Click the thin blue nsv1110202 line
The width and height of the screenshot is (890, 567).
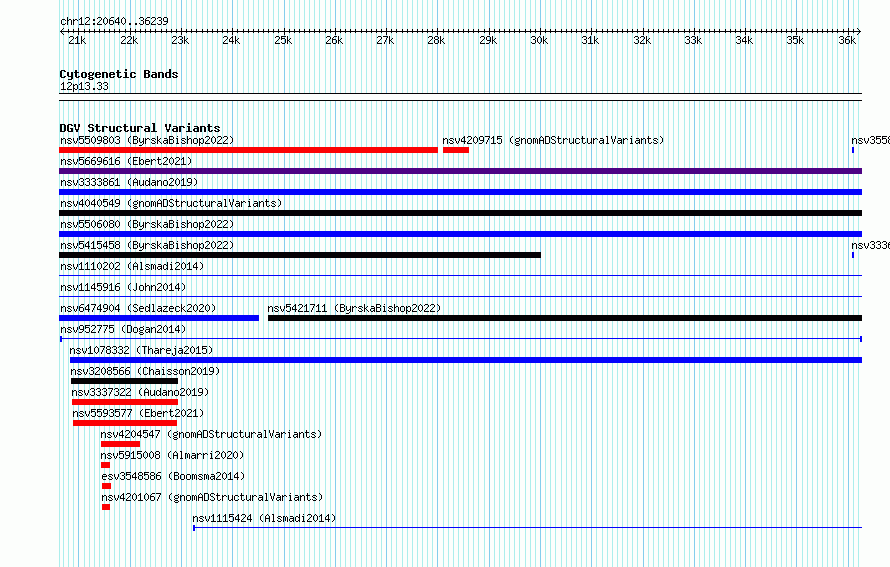(460, 276)
